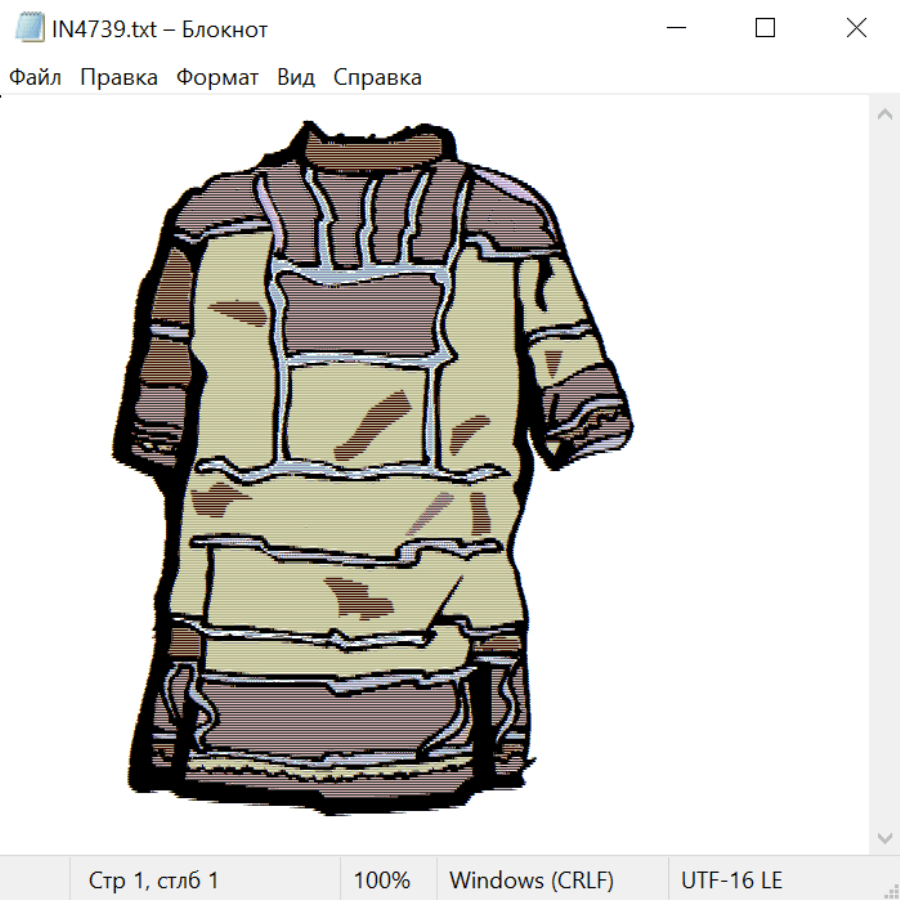Click the 100% zoom level in status bar

[382, 880]
